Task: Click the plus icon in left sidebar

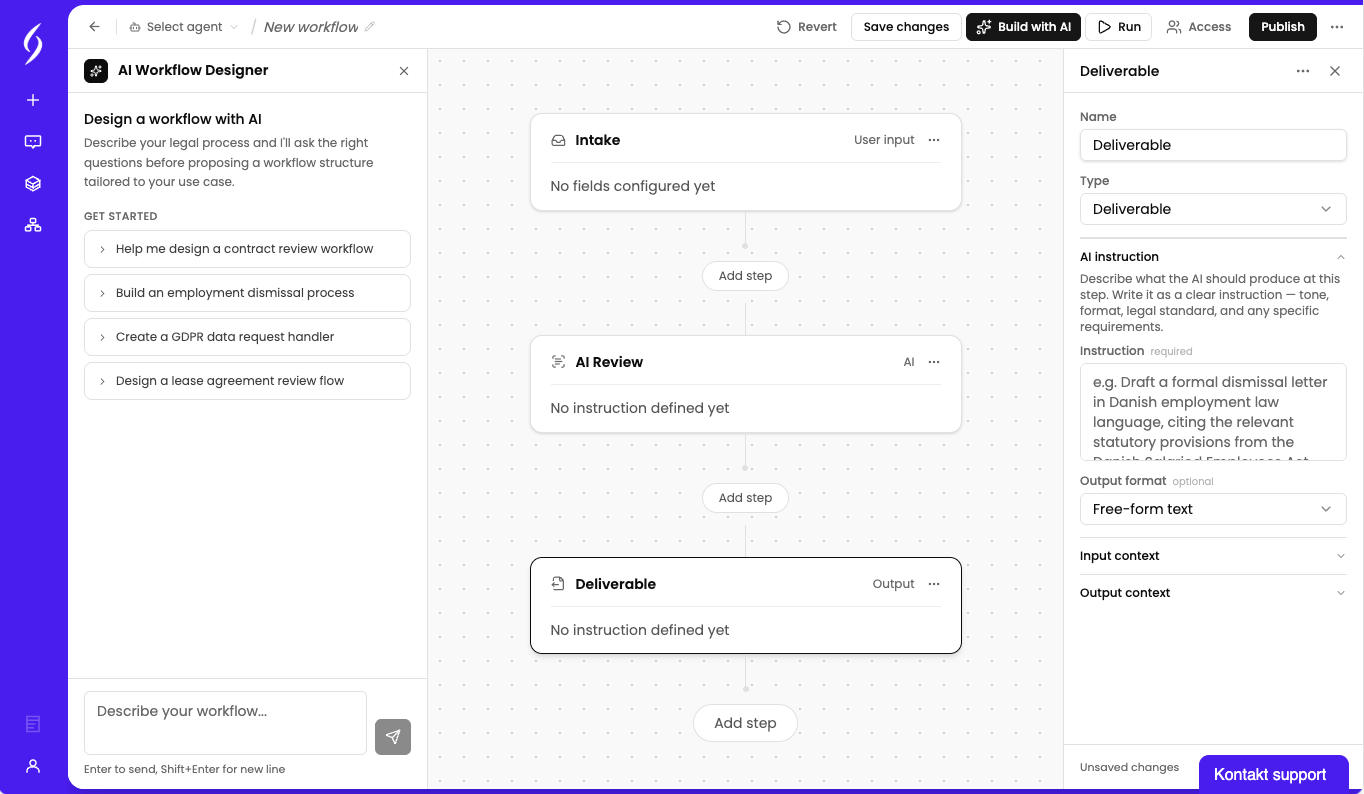Action: pyautogui.click(x=33, y=100)
